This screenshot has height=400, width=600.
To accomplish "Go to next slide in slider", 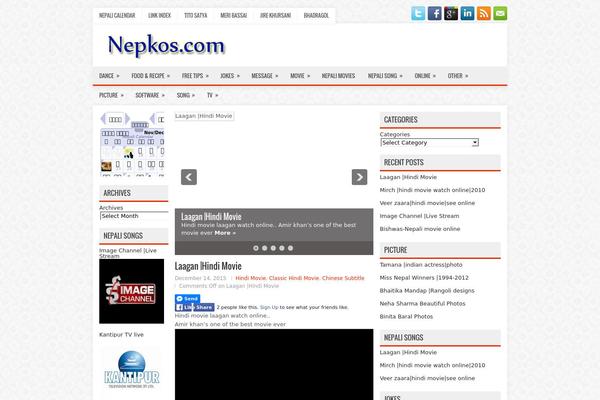I will (359, 177).
